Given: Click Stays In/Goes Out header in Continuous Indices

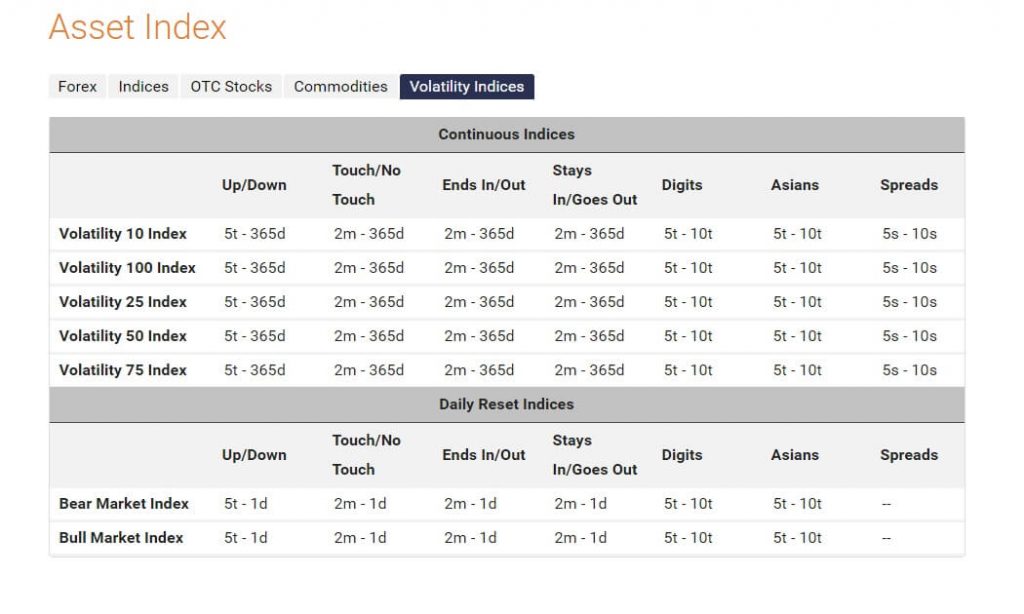Looking at the screenshot, I should (x=595, y=185).
